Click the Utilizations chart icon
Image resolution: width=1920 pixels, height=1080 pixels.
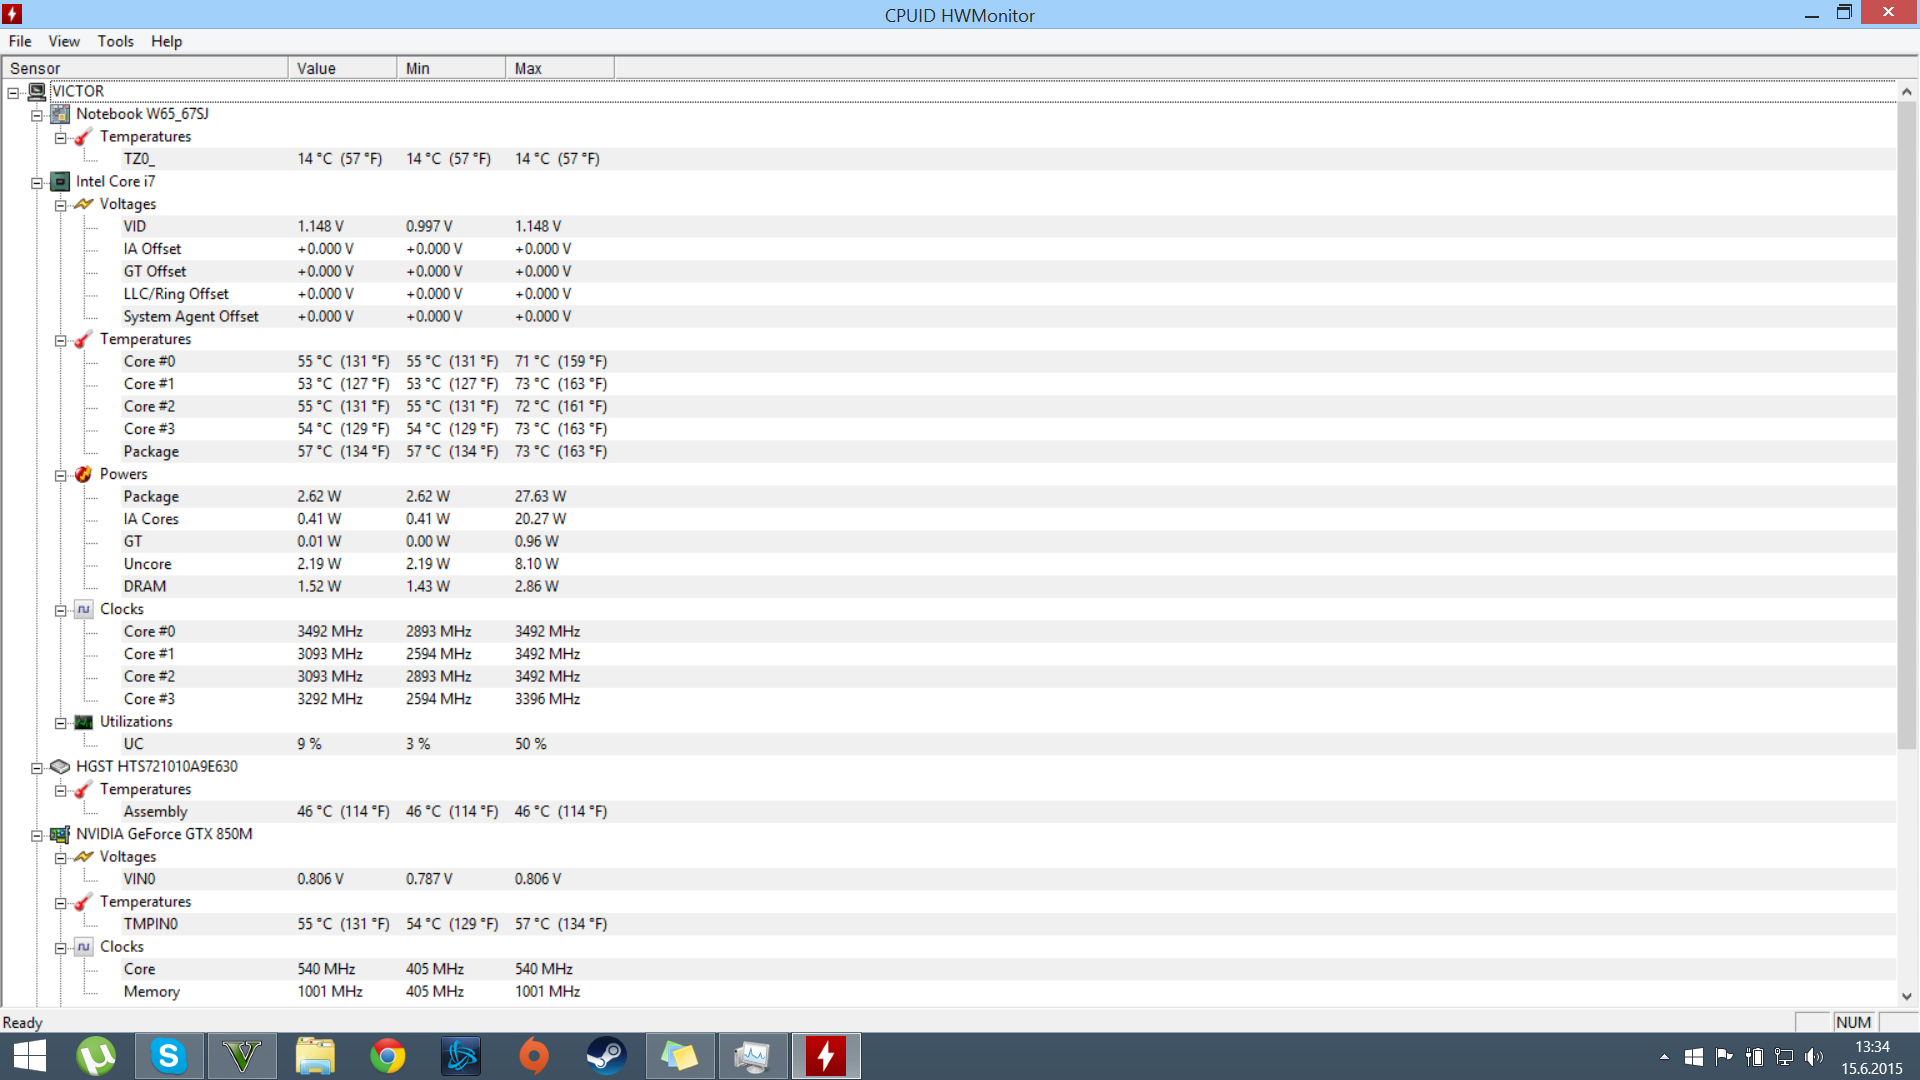point(84,722)
